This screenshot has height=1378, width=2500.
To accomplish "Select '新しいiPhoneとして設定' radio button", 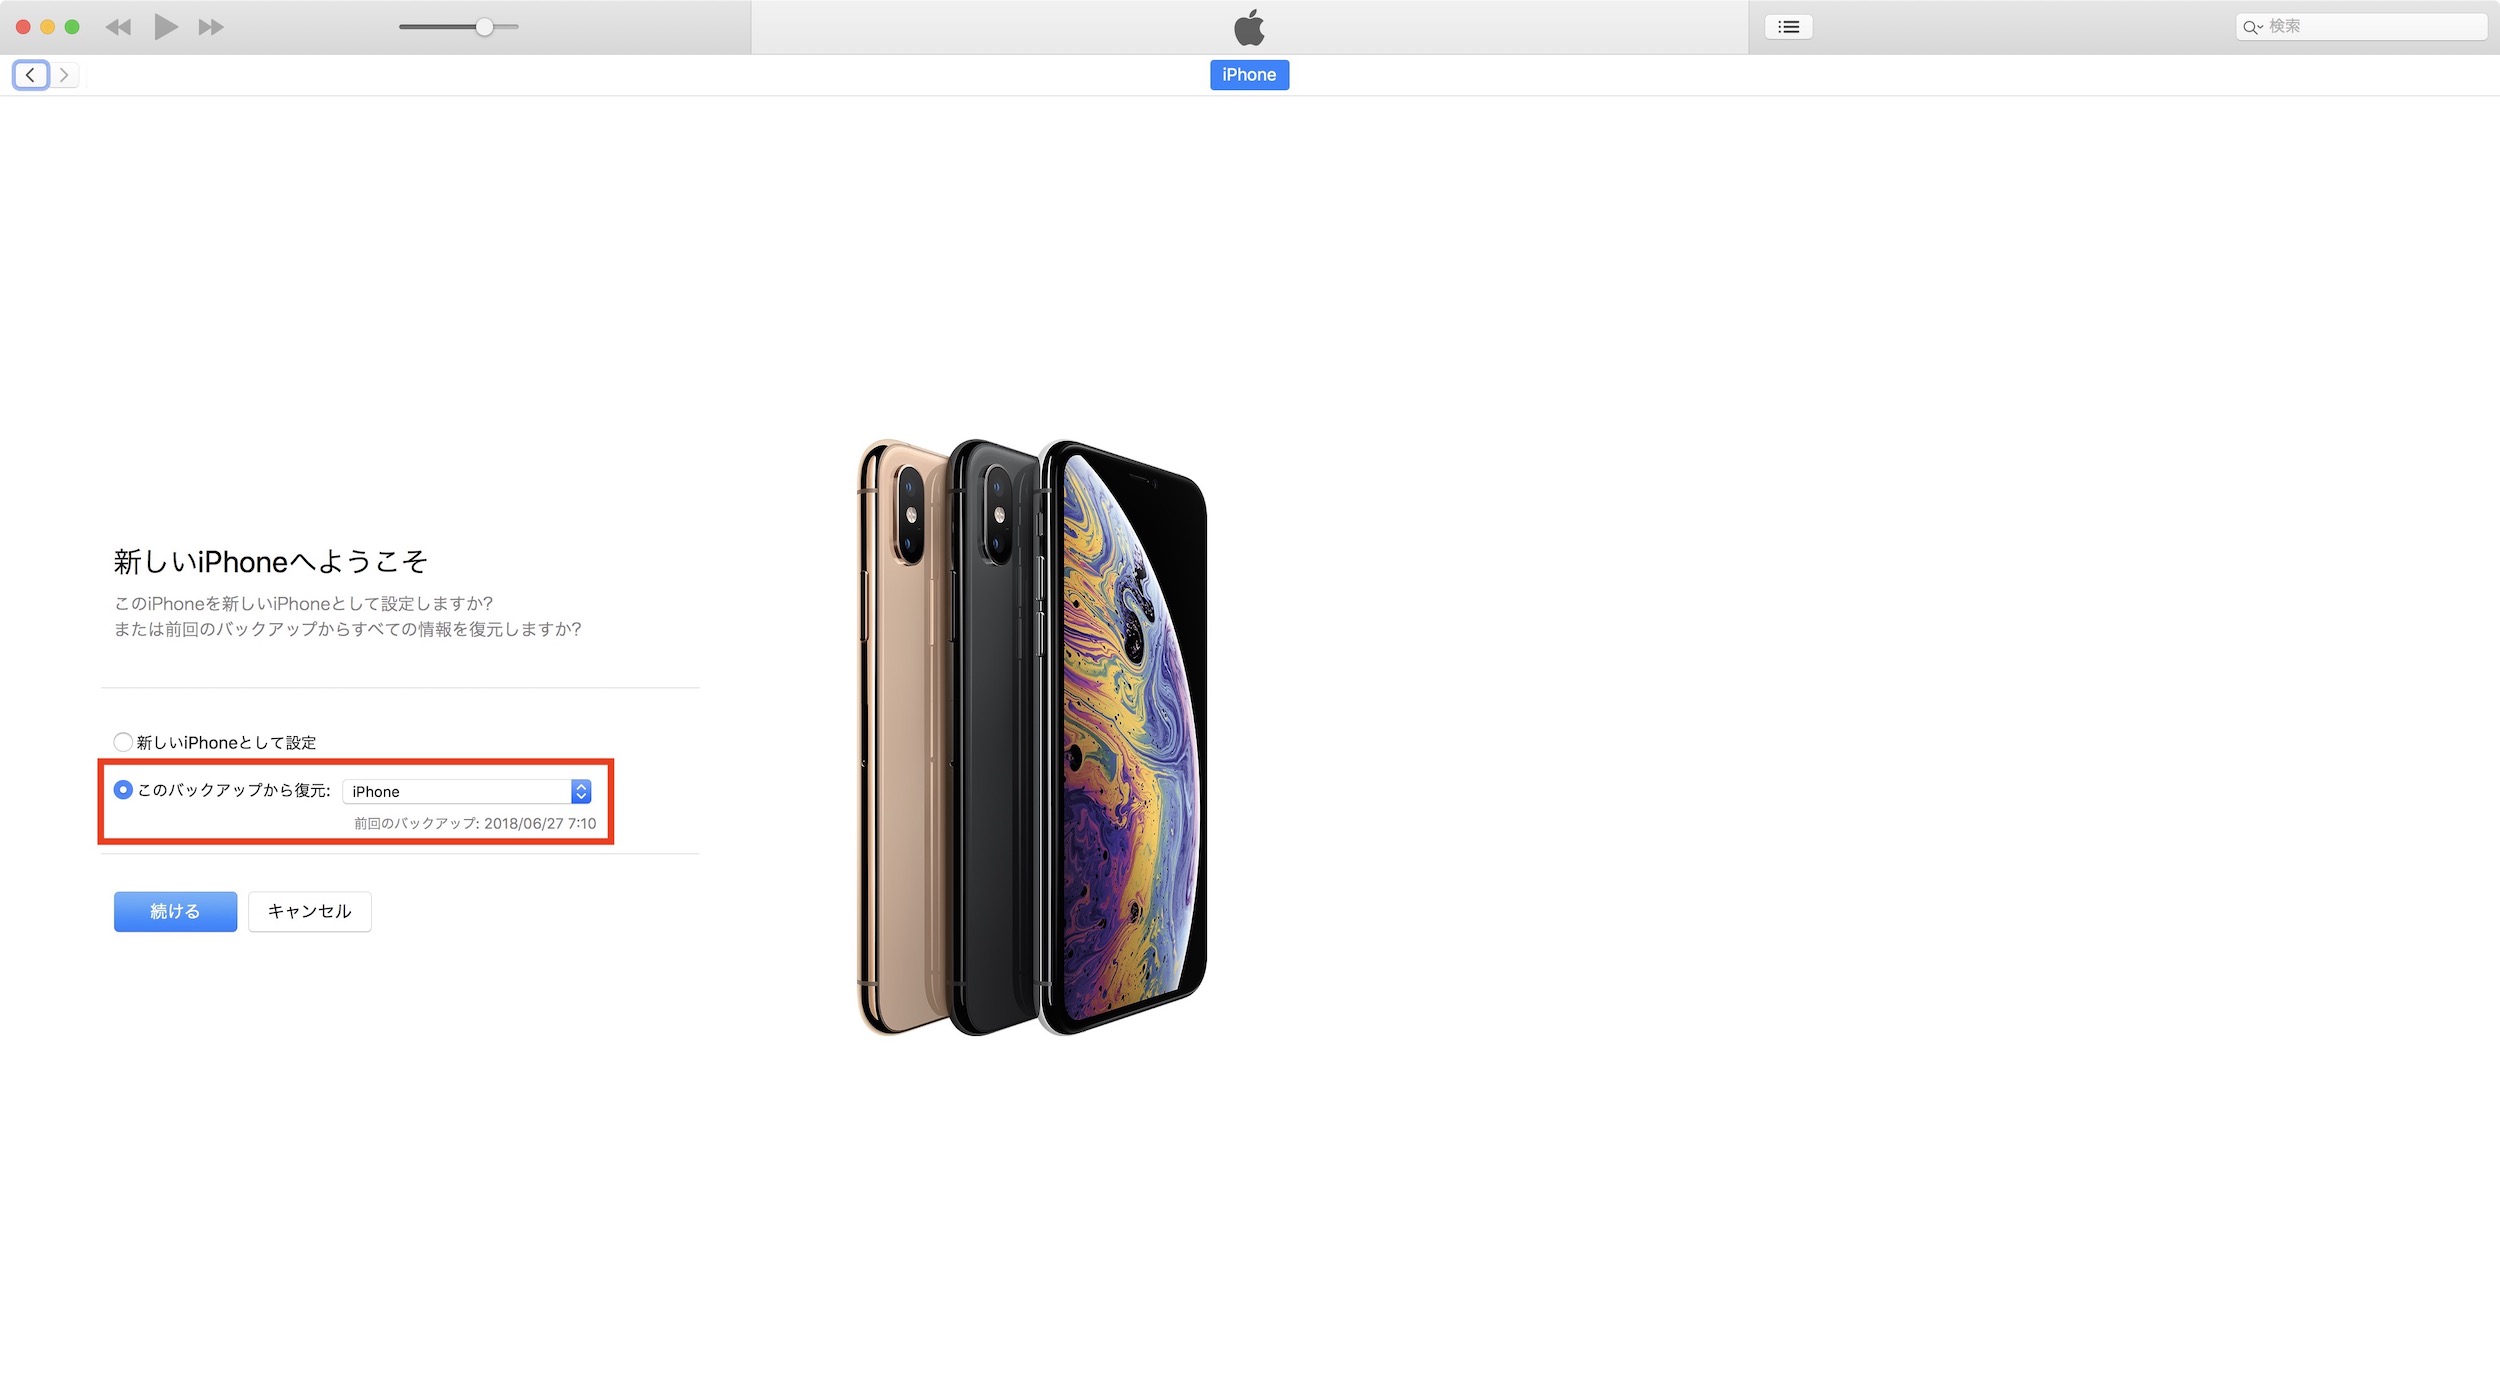I will 122,740.
